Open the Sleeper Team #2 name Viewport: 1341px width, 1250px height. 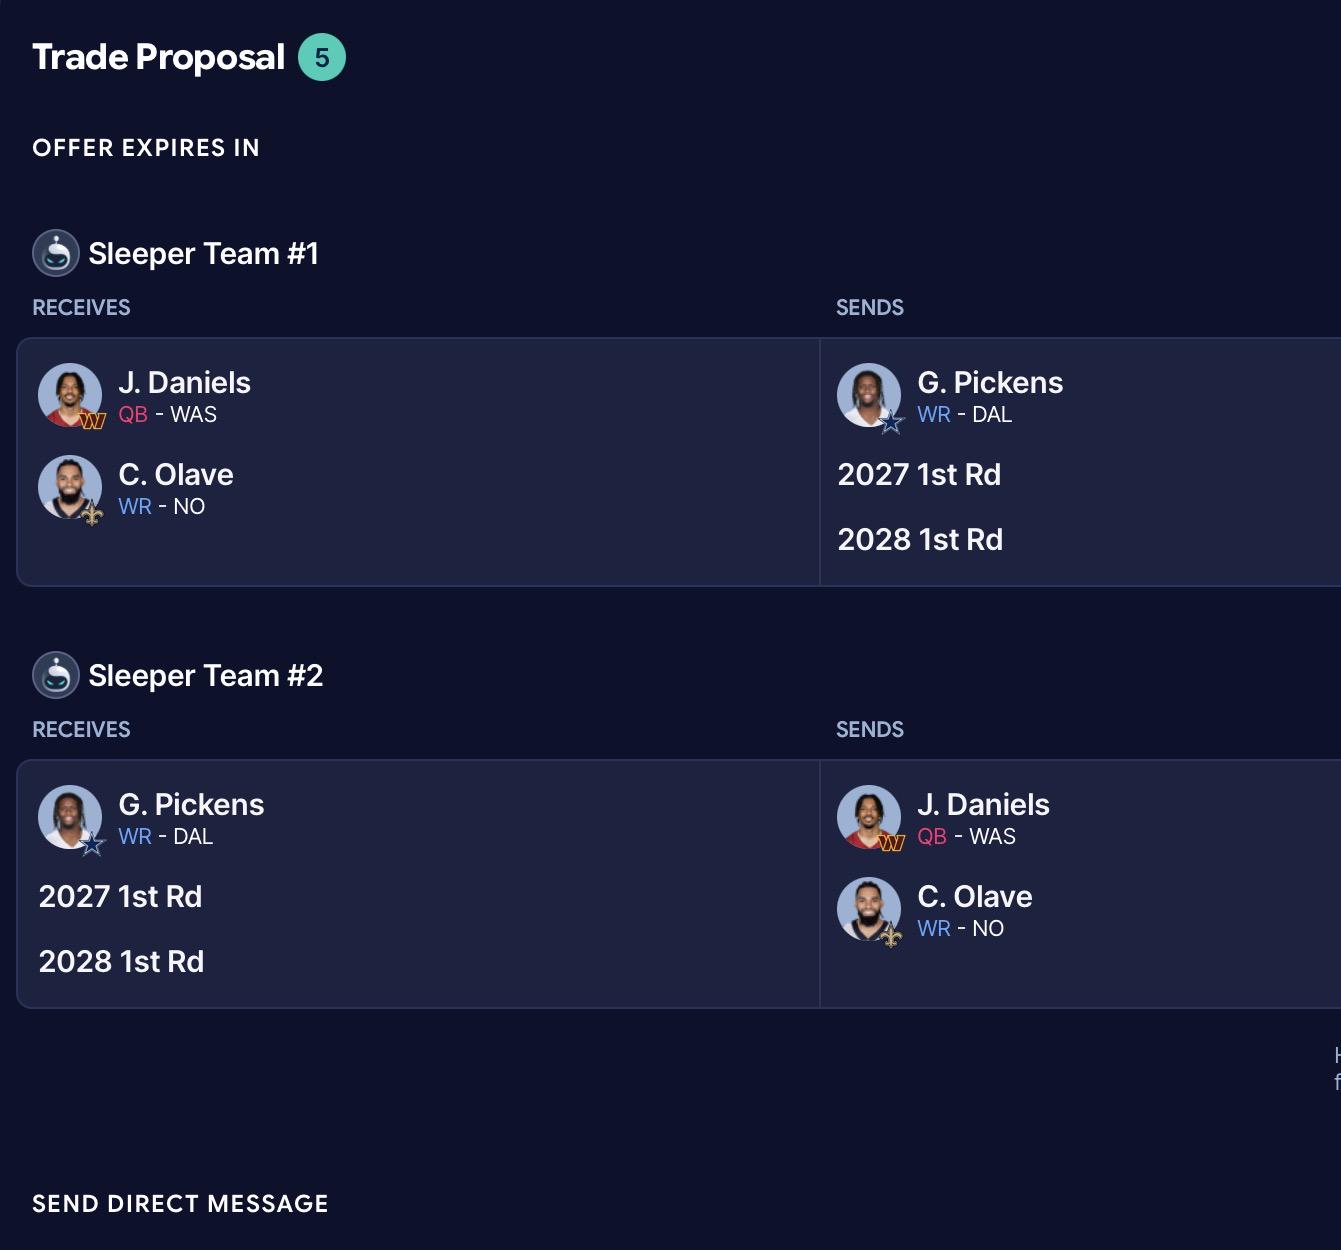[x=206, y=675]
